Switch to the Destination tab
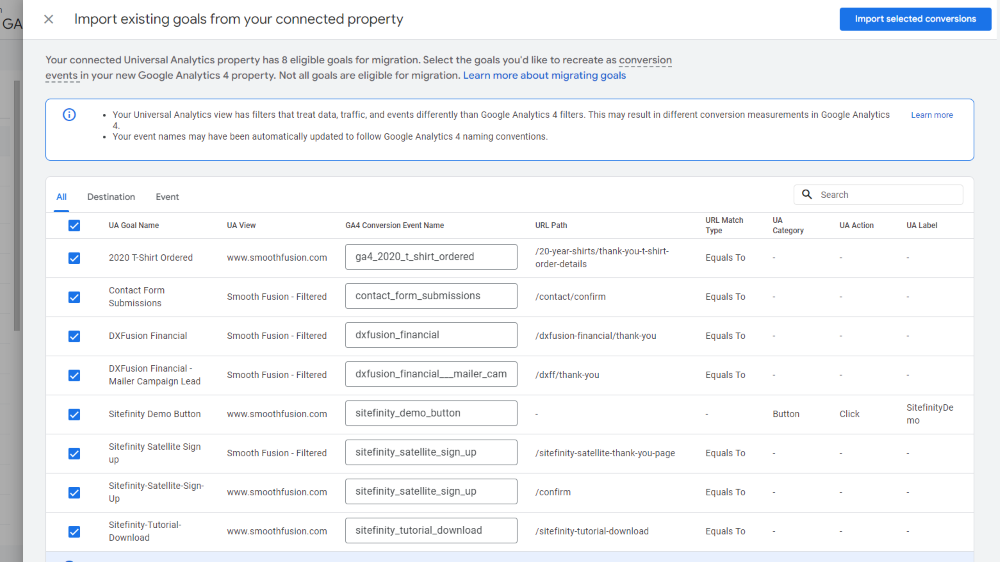This screenshot has height=562, width=1000. coord(111,196)
